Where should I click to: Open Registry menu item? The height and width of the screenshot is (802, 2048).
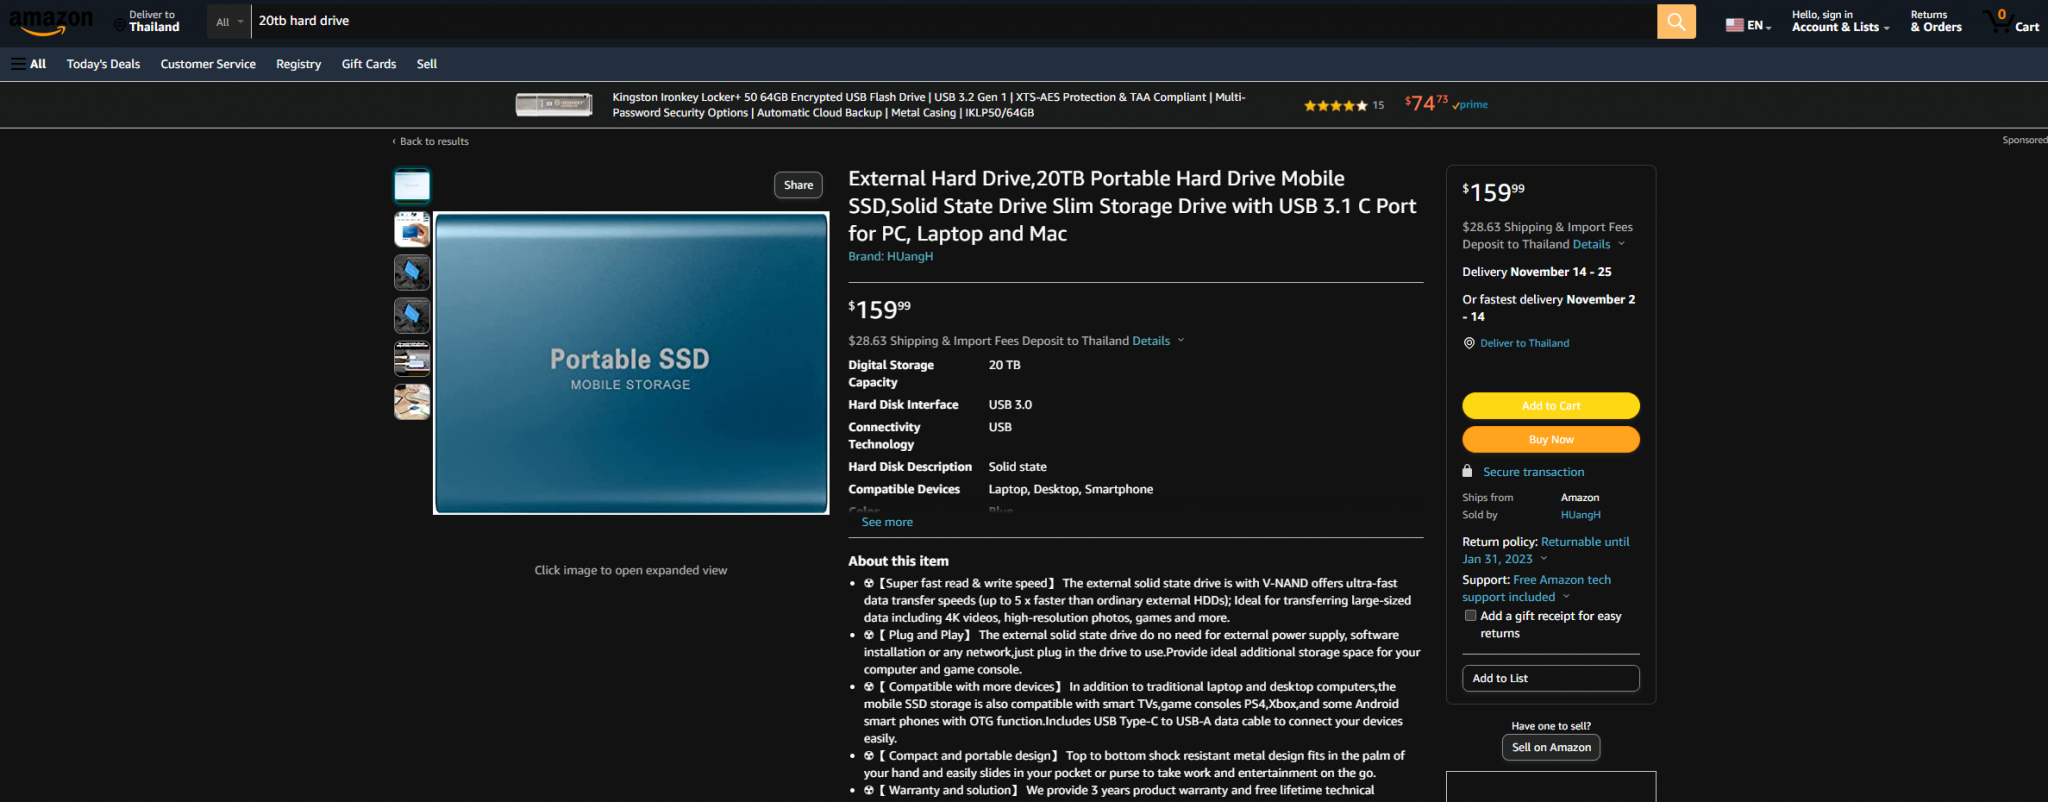point(299,64)
